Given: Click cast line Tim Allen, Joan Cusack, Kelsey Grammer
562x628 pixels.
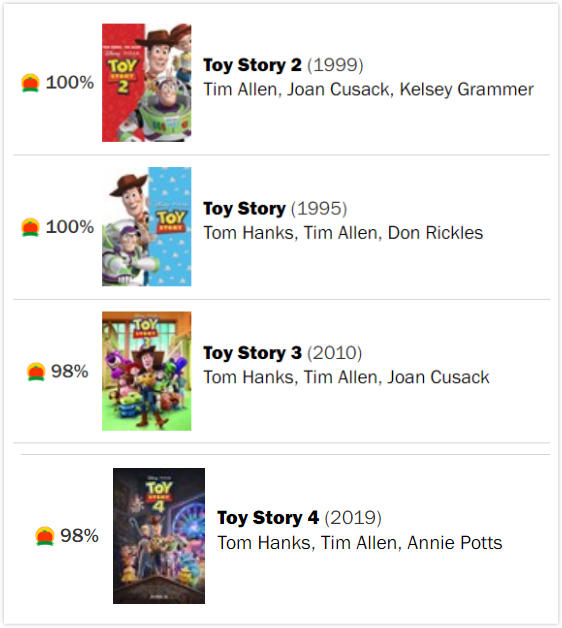Looking at the screenshot, I should click(x=369, y=90).
